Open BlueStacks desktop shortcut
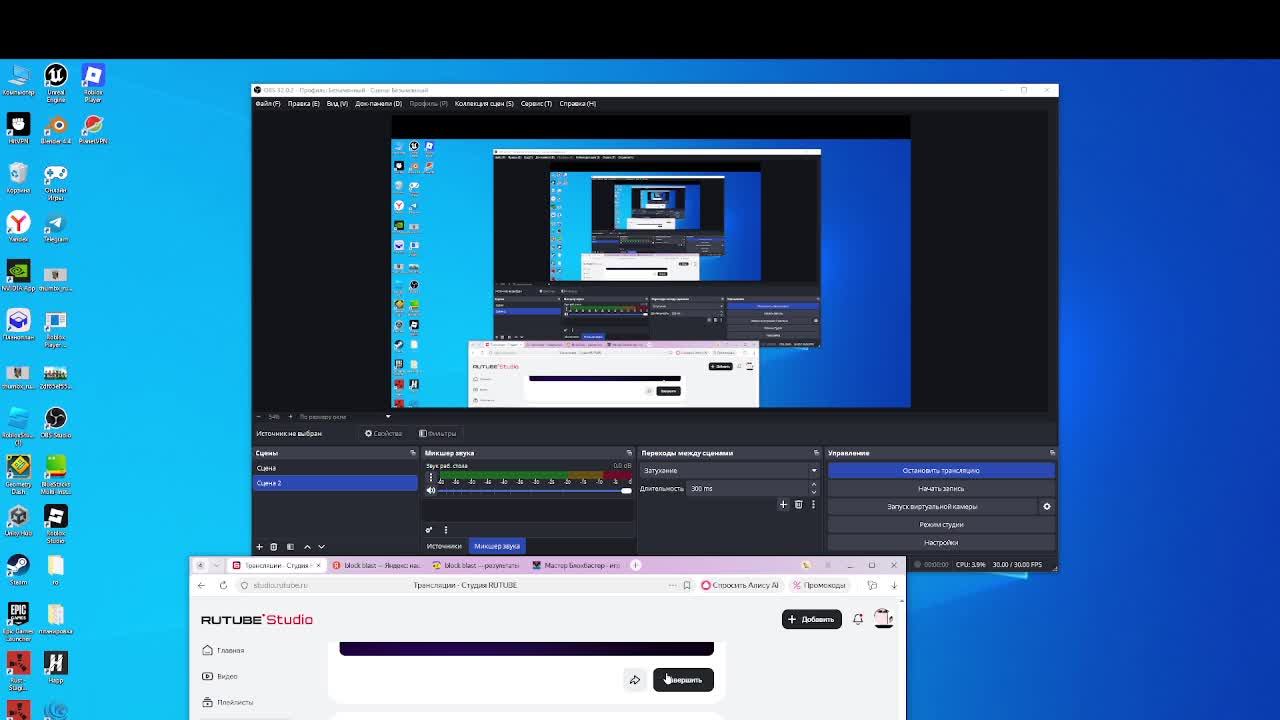Image resolution: width=1280 pixels, height=720 pixels. (x=56, y=474)
